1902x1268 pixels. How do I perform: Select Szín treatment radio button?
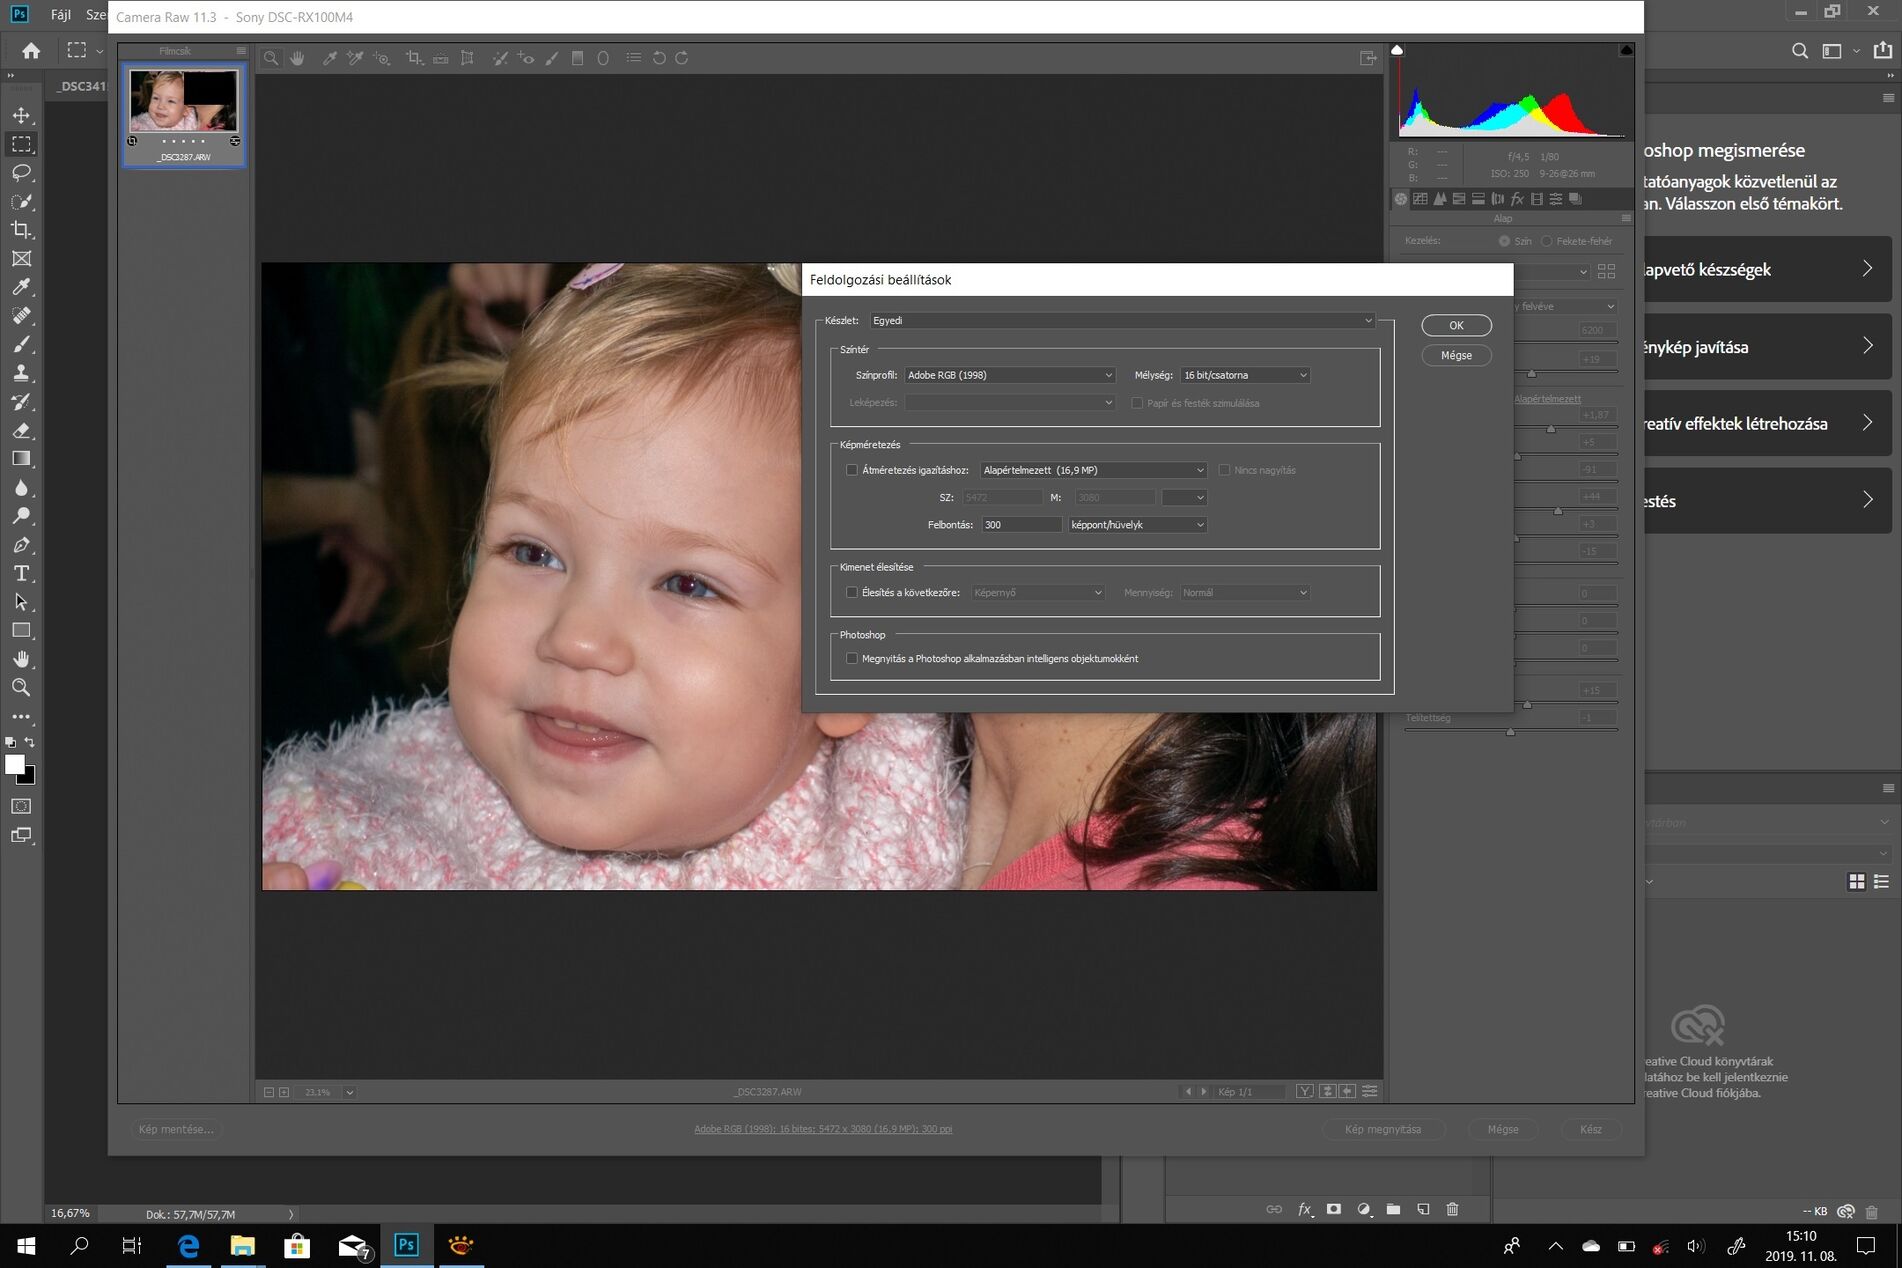coord(1504,241)
